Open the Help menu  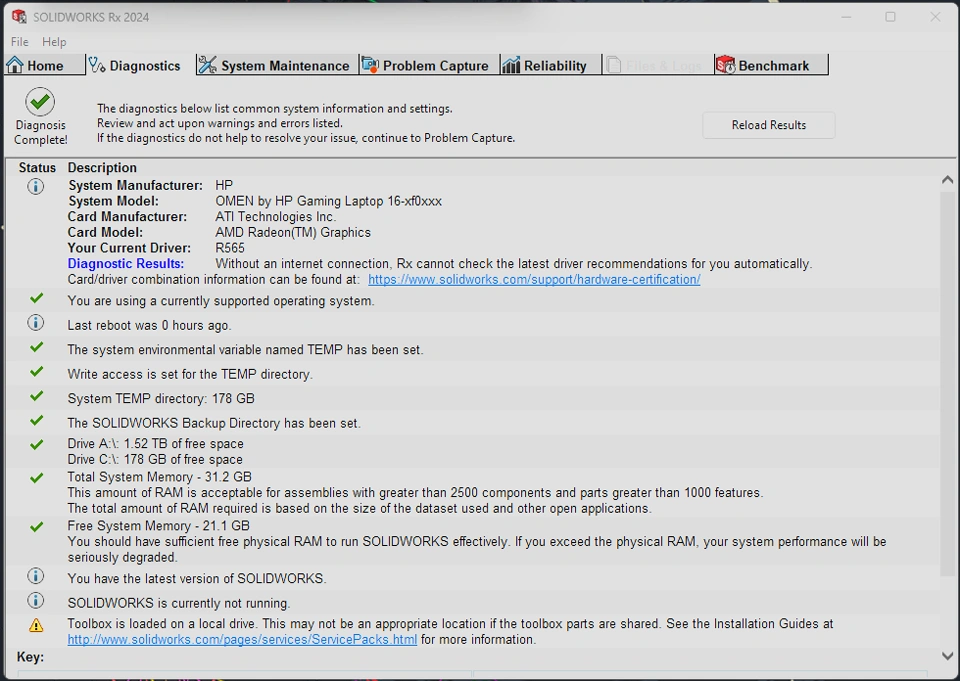click(x=54, y=42)
